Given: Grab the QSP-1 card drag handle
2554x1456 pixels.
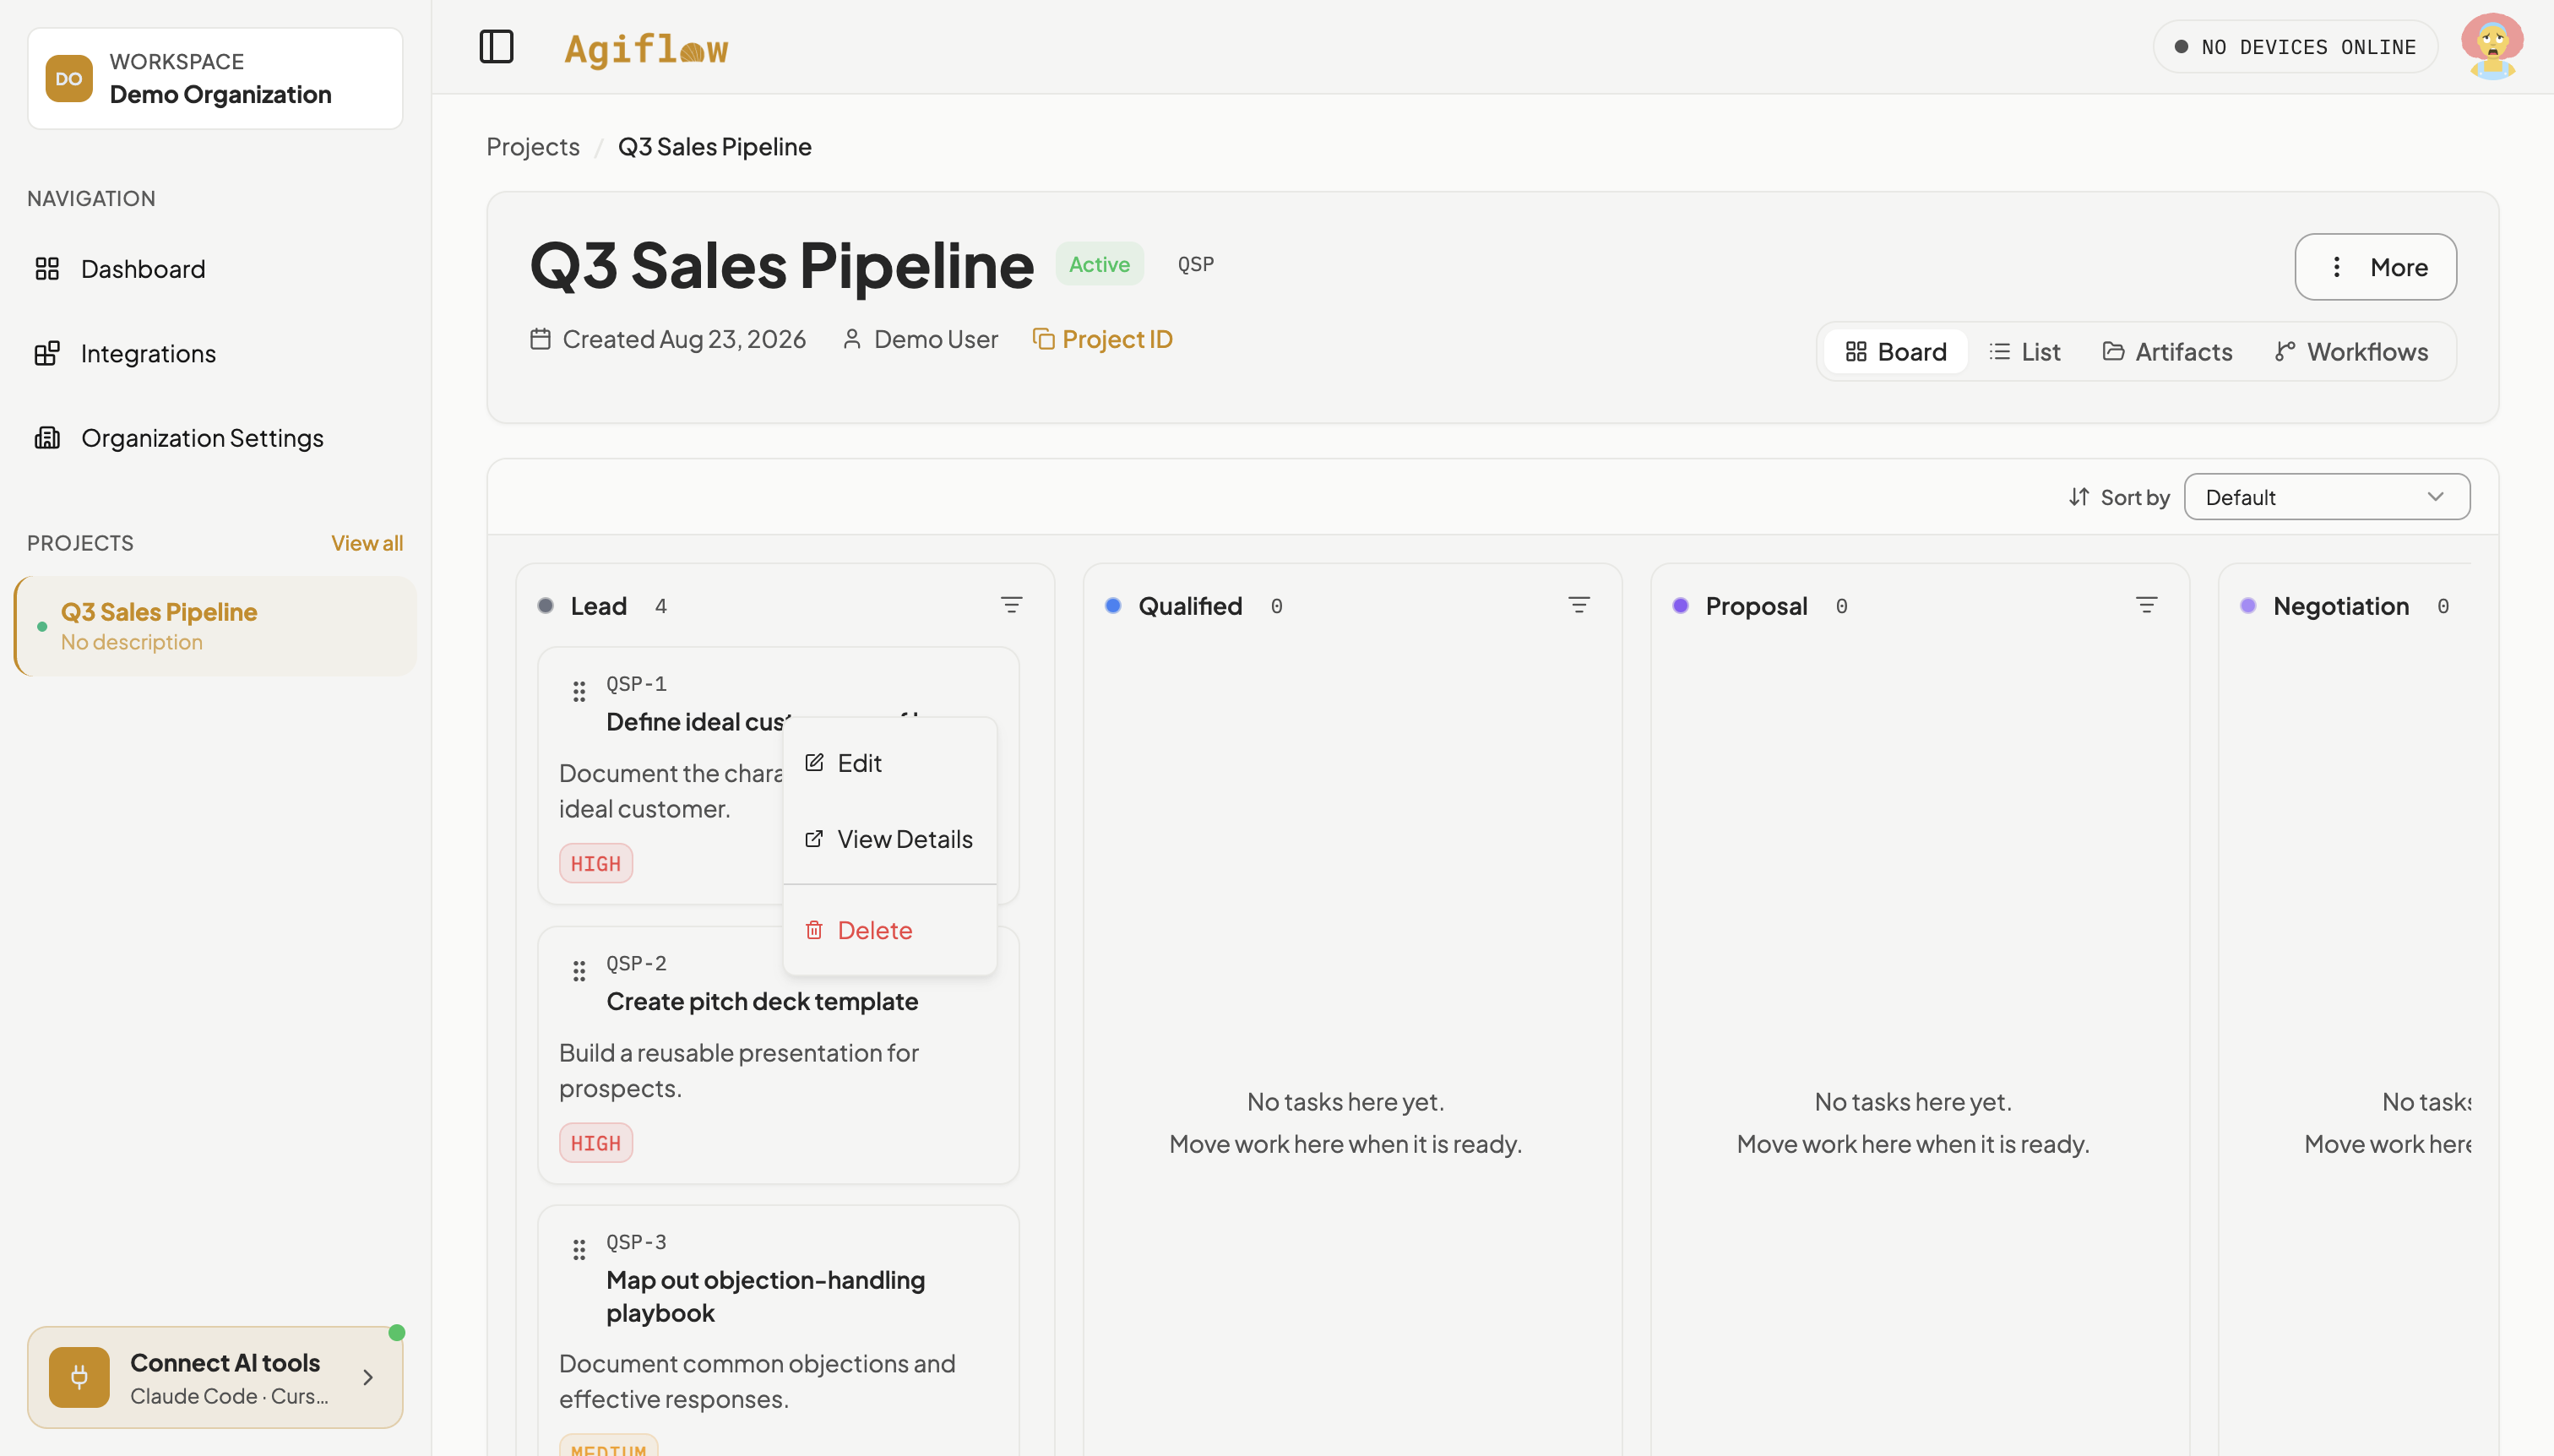Looking at the screenshot, I should (x=579, y=691).
